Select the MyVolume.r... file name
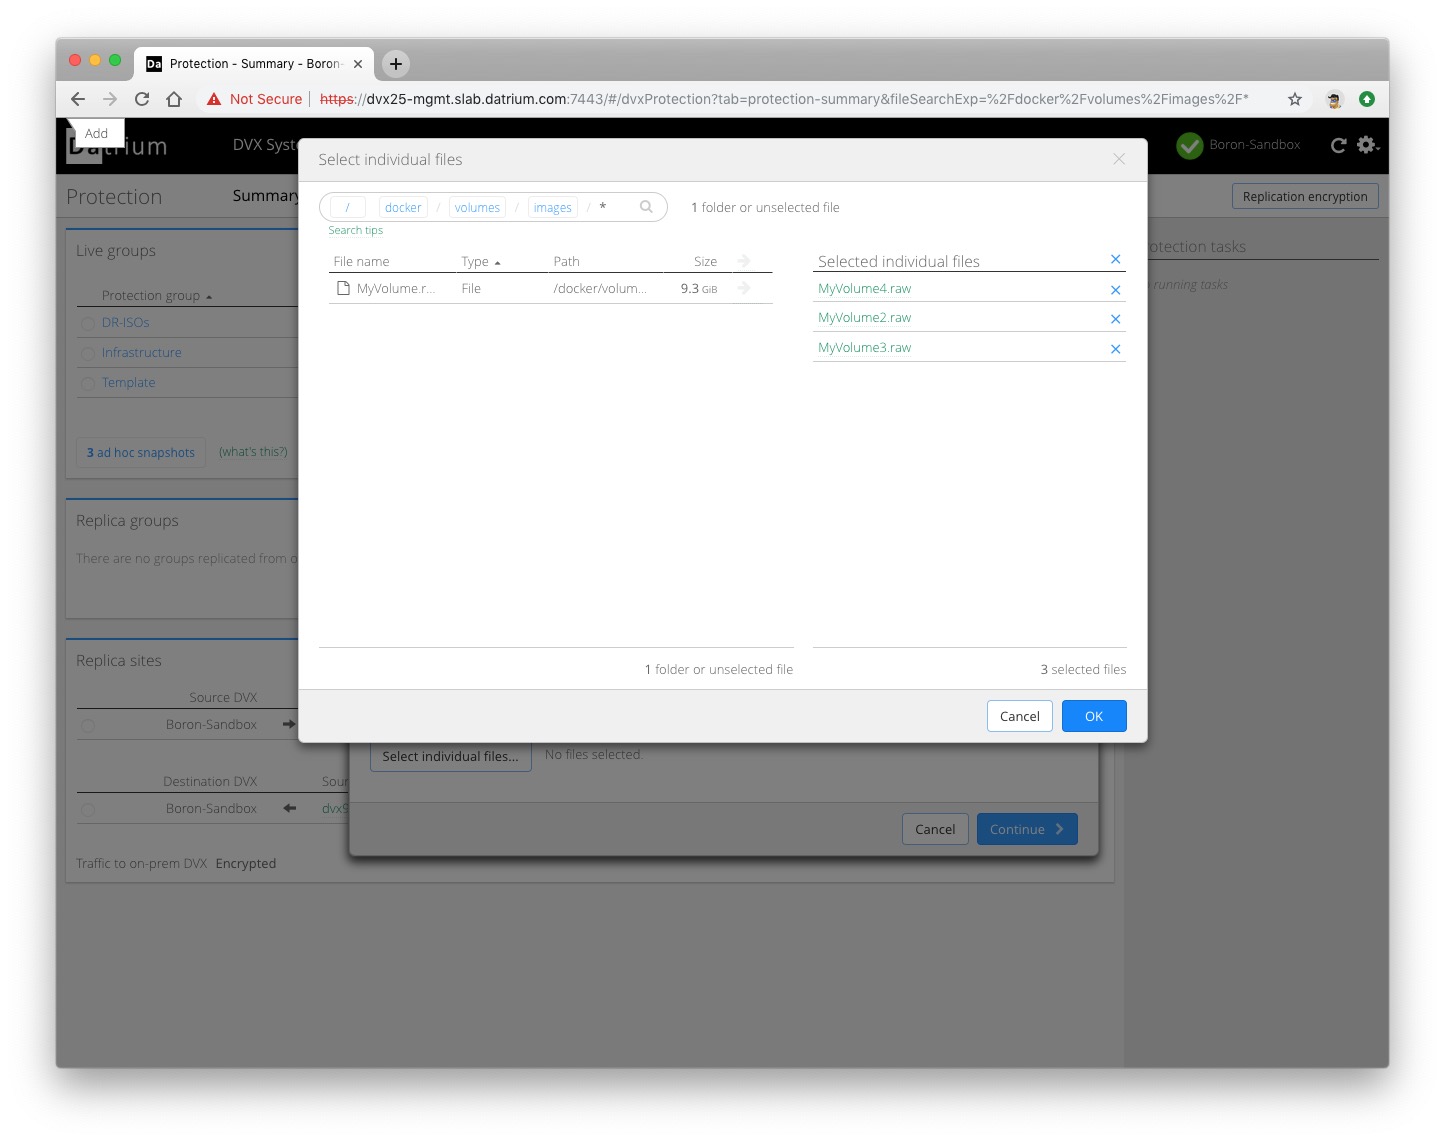The height and width of the screenshot is (1142, 1445). click(396, 288)
